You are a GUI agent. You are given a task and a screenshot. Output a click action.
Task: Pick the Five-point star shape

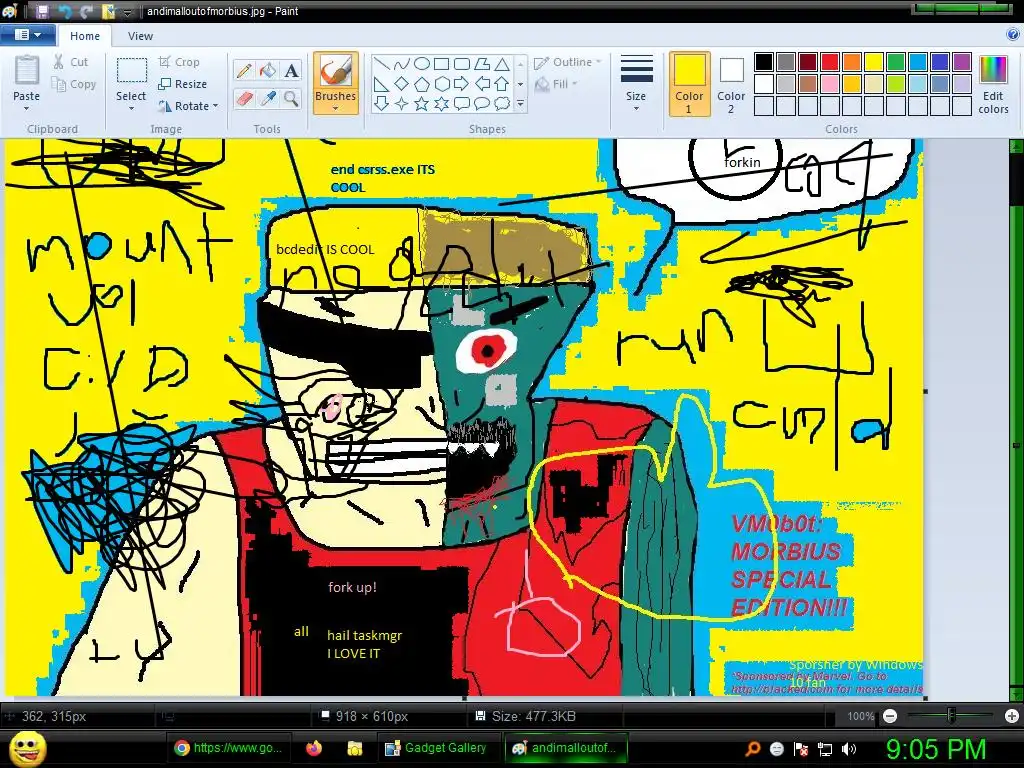[422, 103]
